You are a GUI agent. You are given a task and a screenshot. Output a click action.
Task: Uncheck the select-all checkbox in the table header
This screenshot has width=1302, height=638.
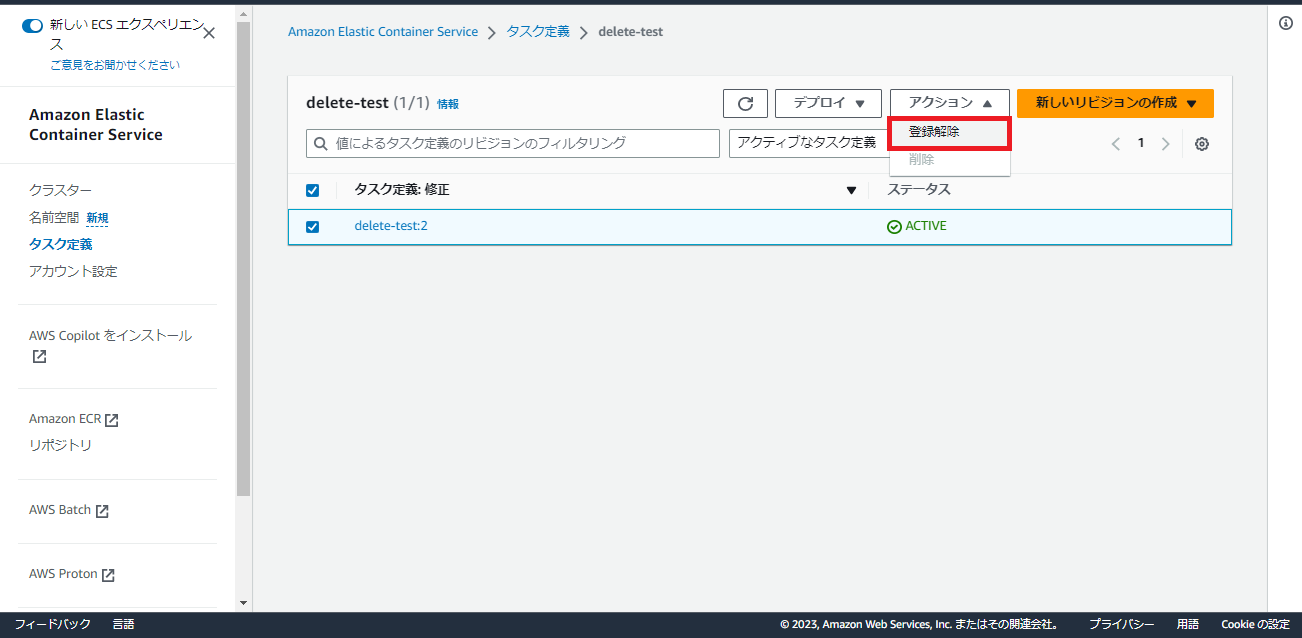pos(312,190)
